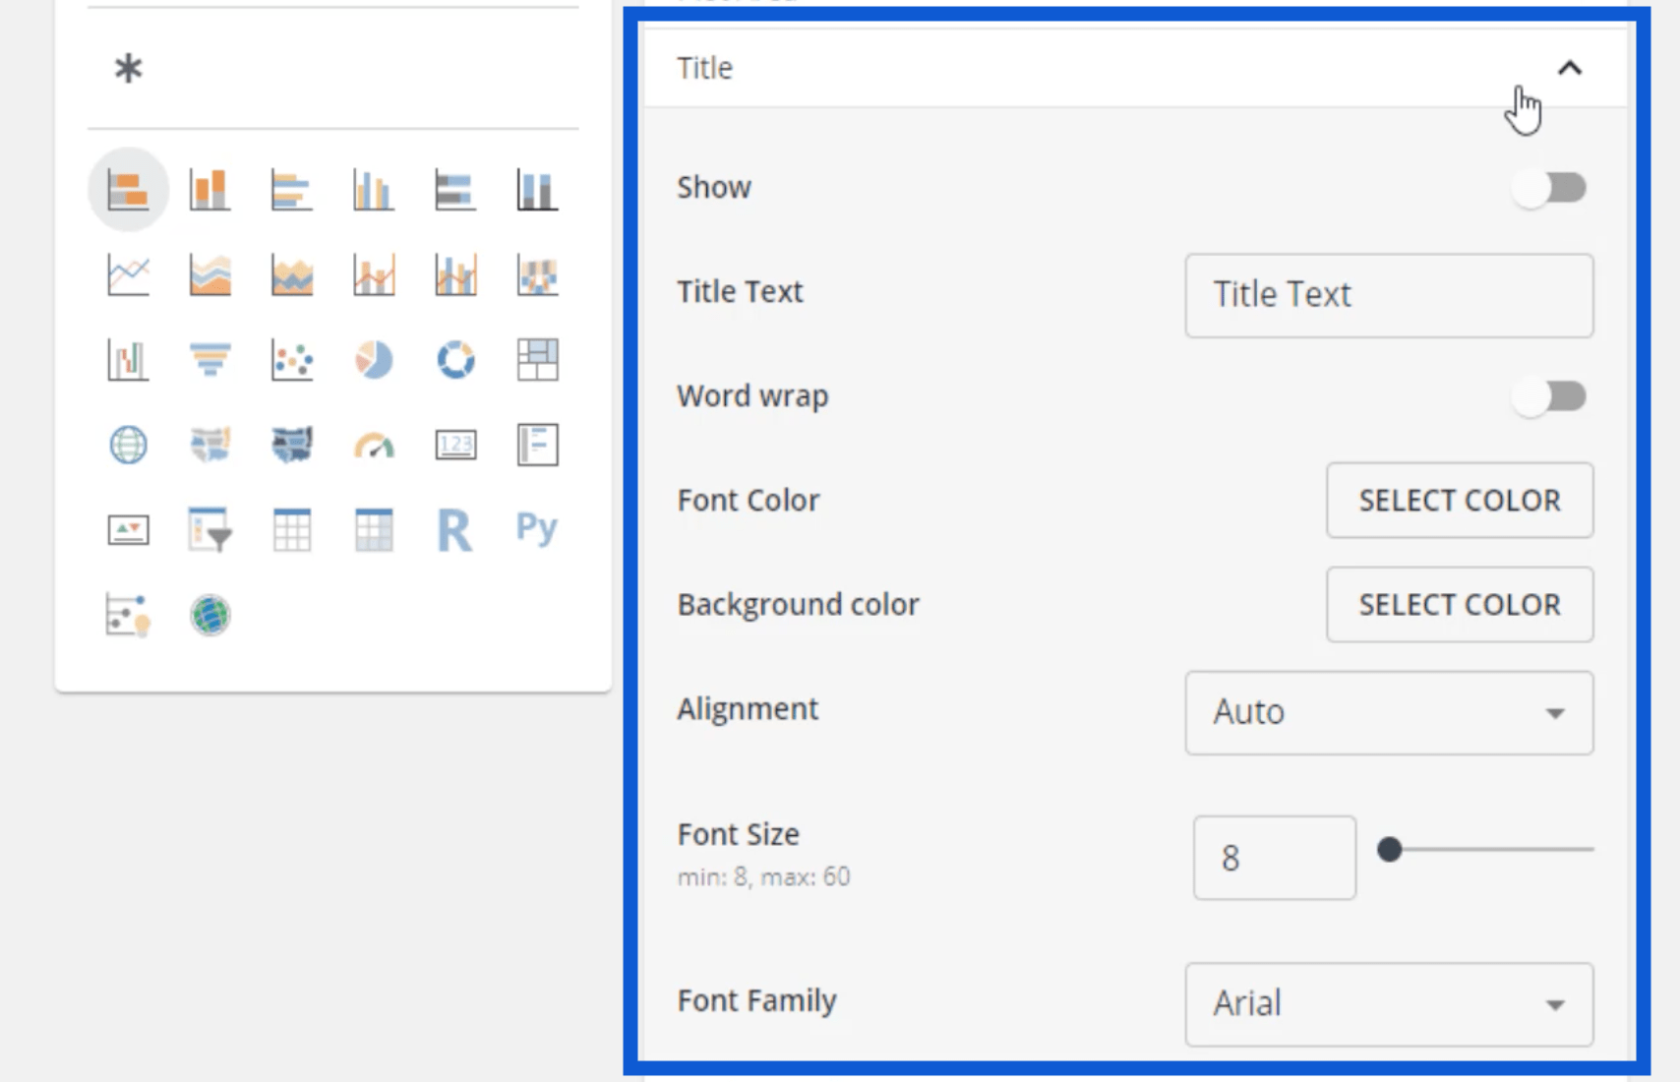The image size is (1680, 1082).
Task: Click the Font Size slider handle
Action: 1389,850
